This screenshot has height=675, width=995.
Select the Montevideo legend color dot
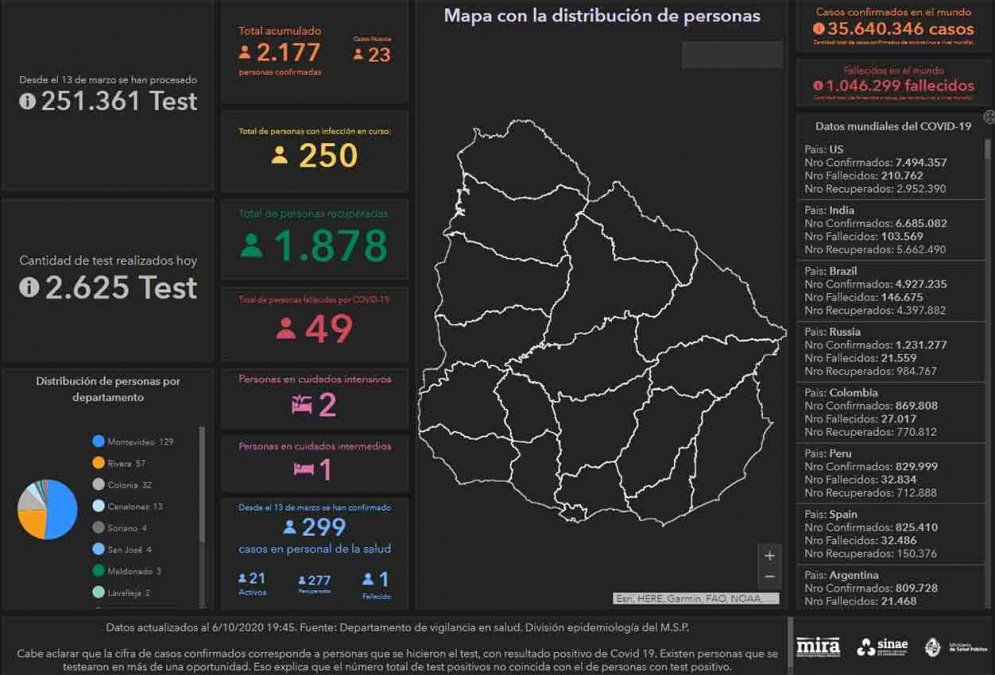point(98,441)
